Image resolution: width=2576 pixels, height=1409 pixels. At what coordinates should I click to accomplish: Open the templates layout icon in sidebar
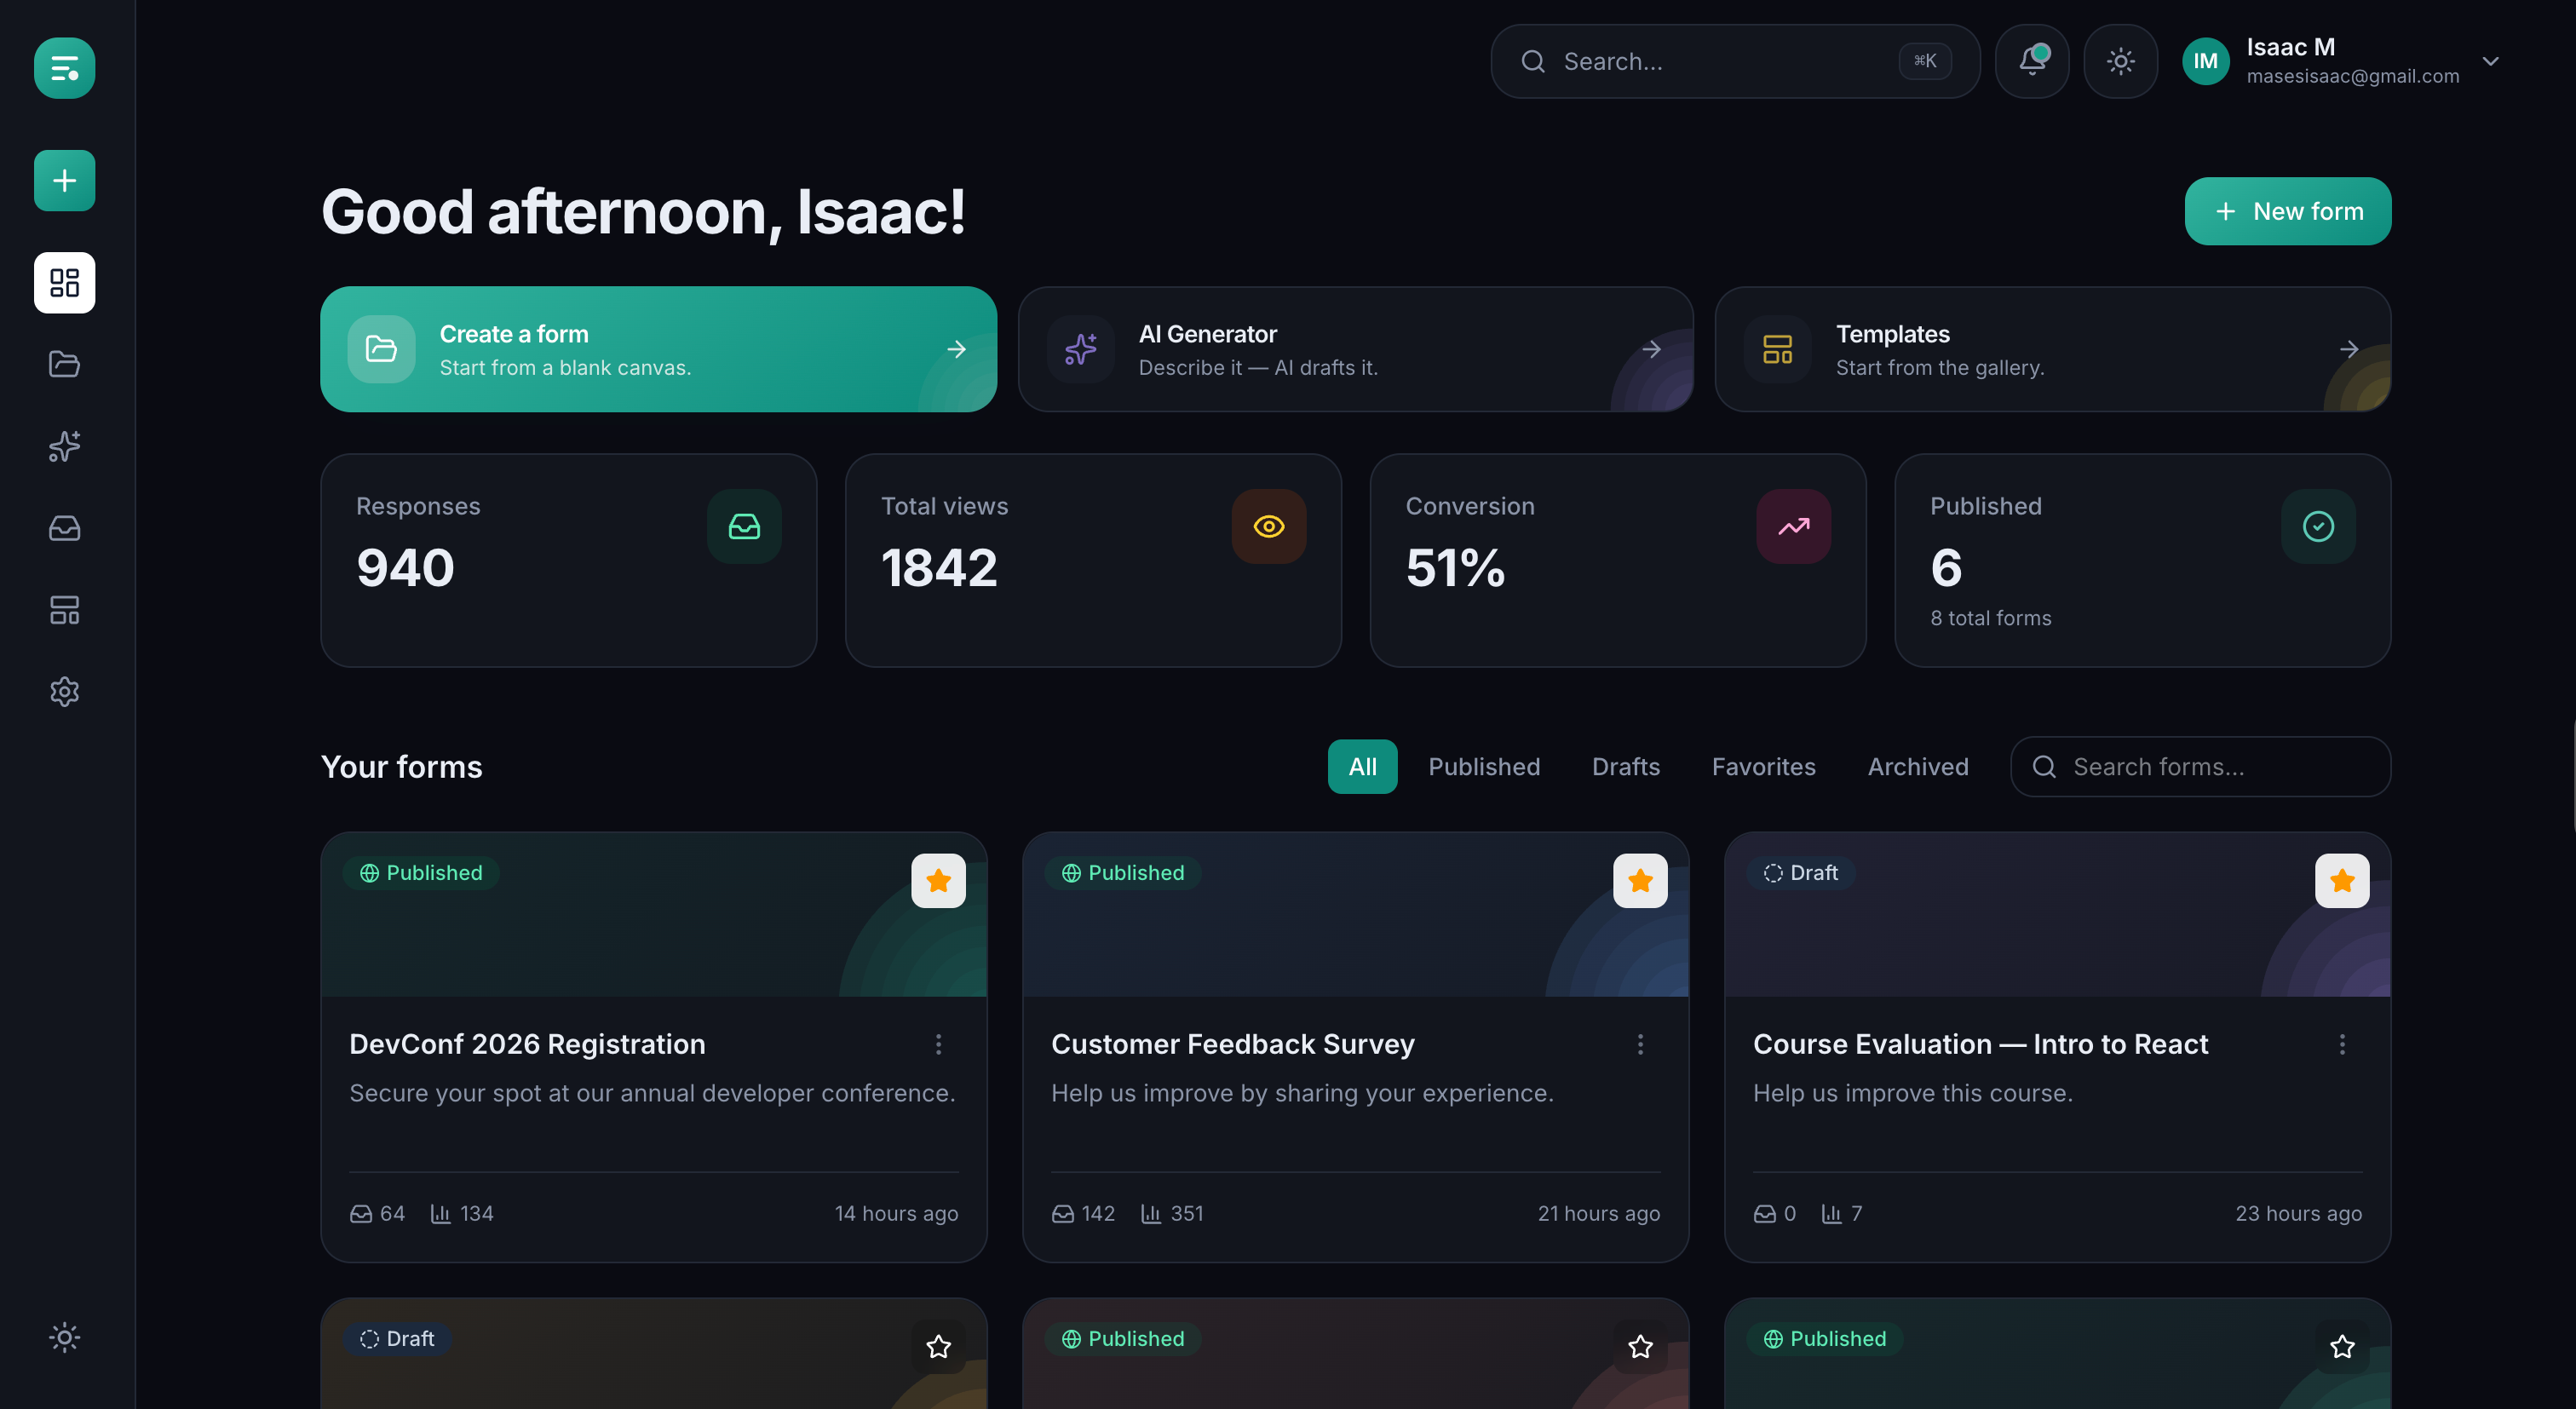[x=64, y=610]
